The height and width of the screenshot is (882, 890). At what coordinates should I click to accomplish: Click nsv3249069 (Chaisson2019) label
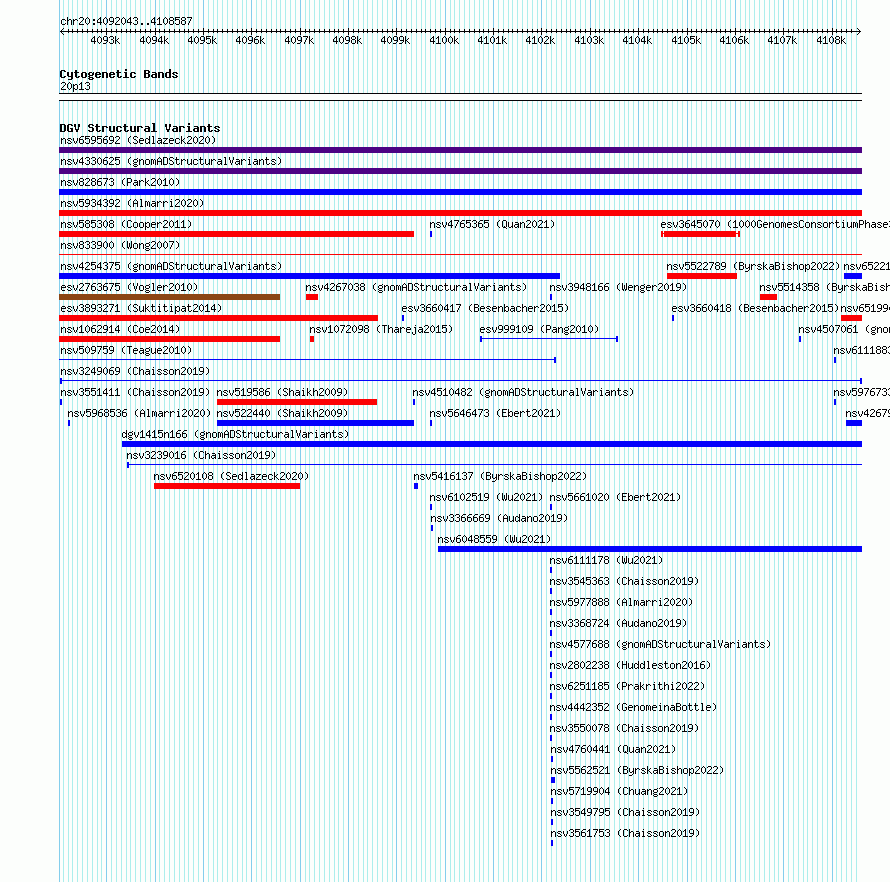point(135,371)
